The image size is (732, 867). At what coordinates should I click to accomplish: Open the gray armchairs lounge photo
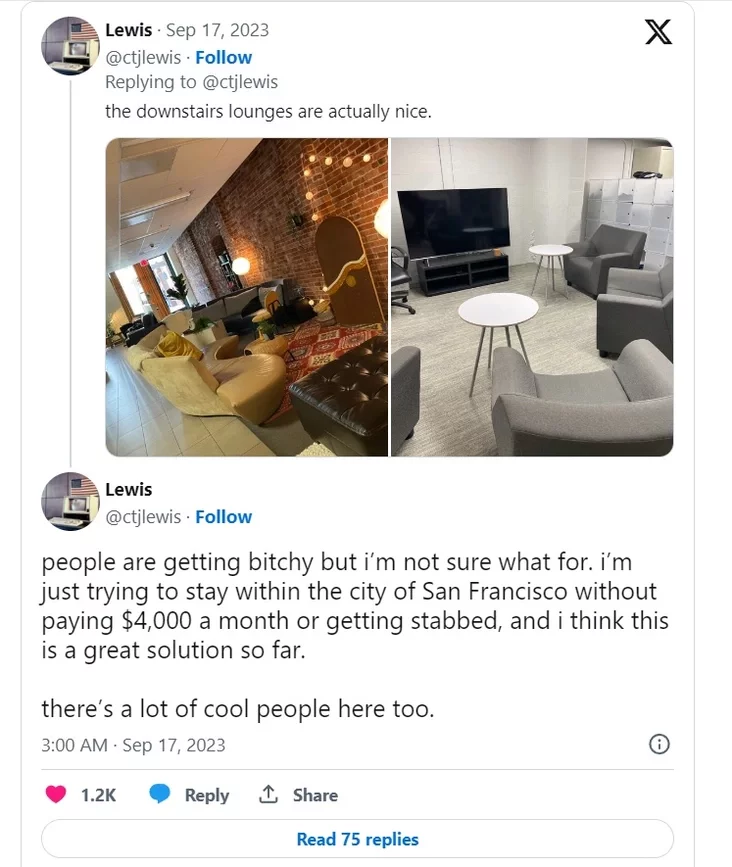tap(532, 297)
